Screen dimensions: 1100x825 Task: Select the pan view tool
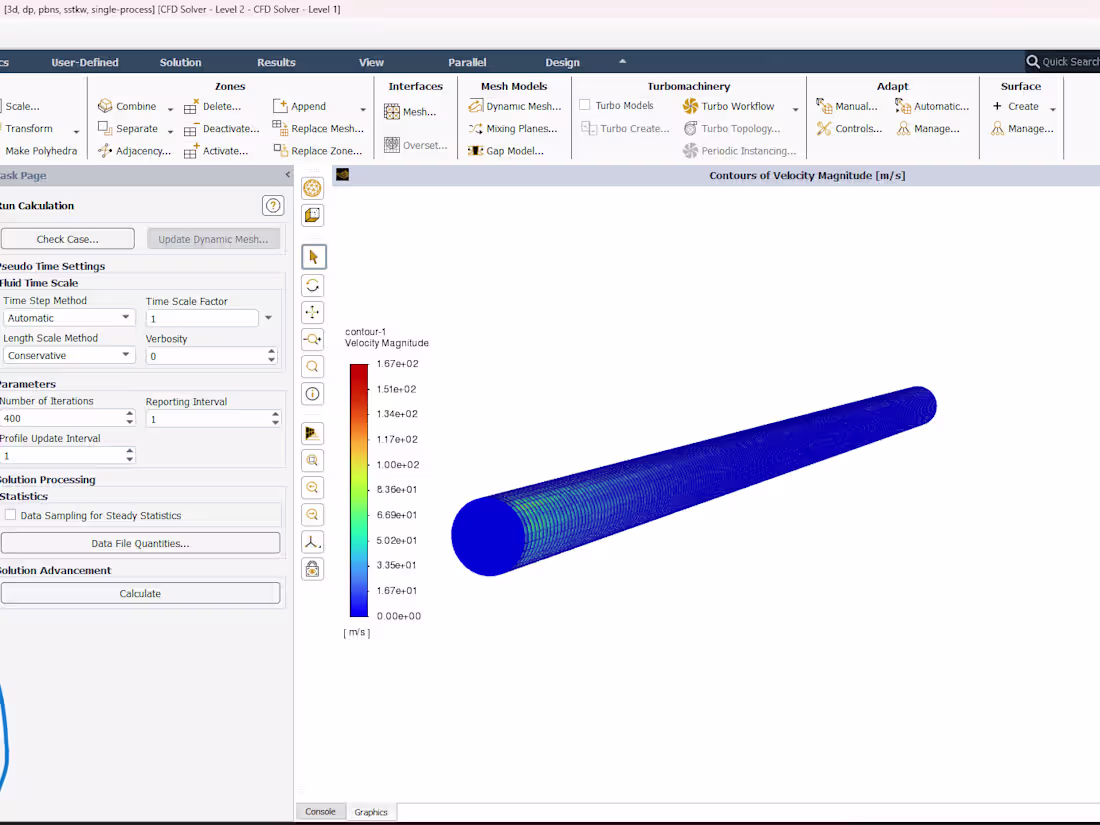(312, 312)
